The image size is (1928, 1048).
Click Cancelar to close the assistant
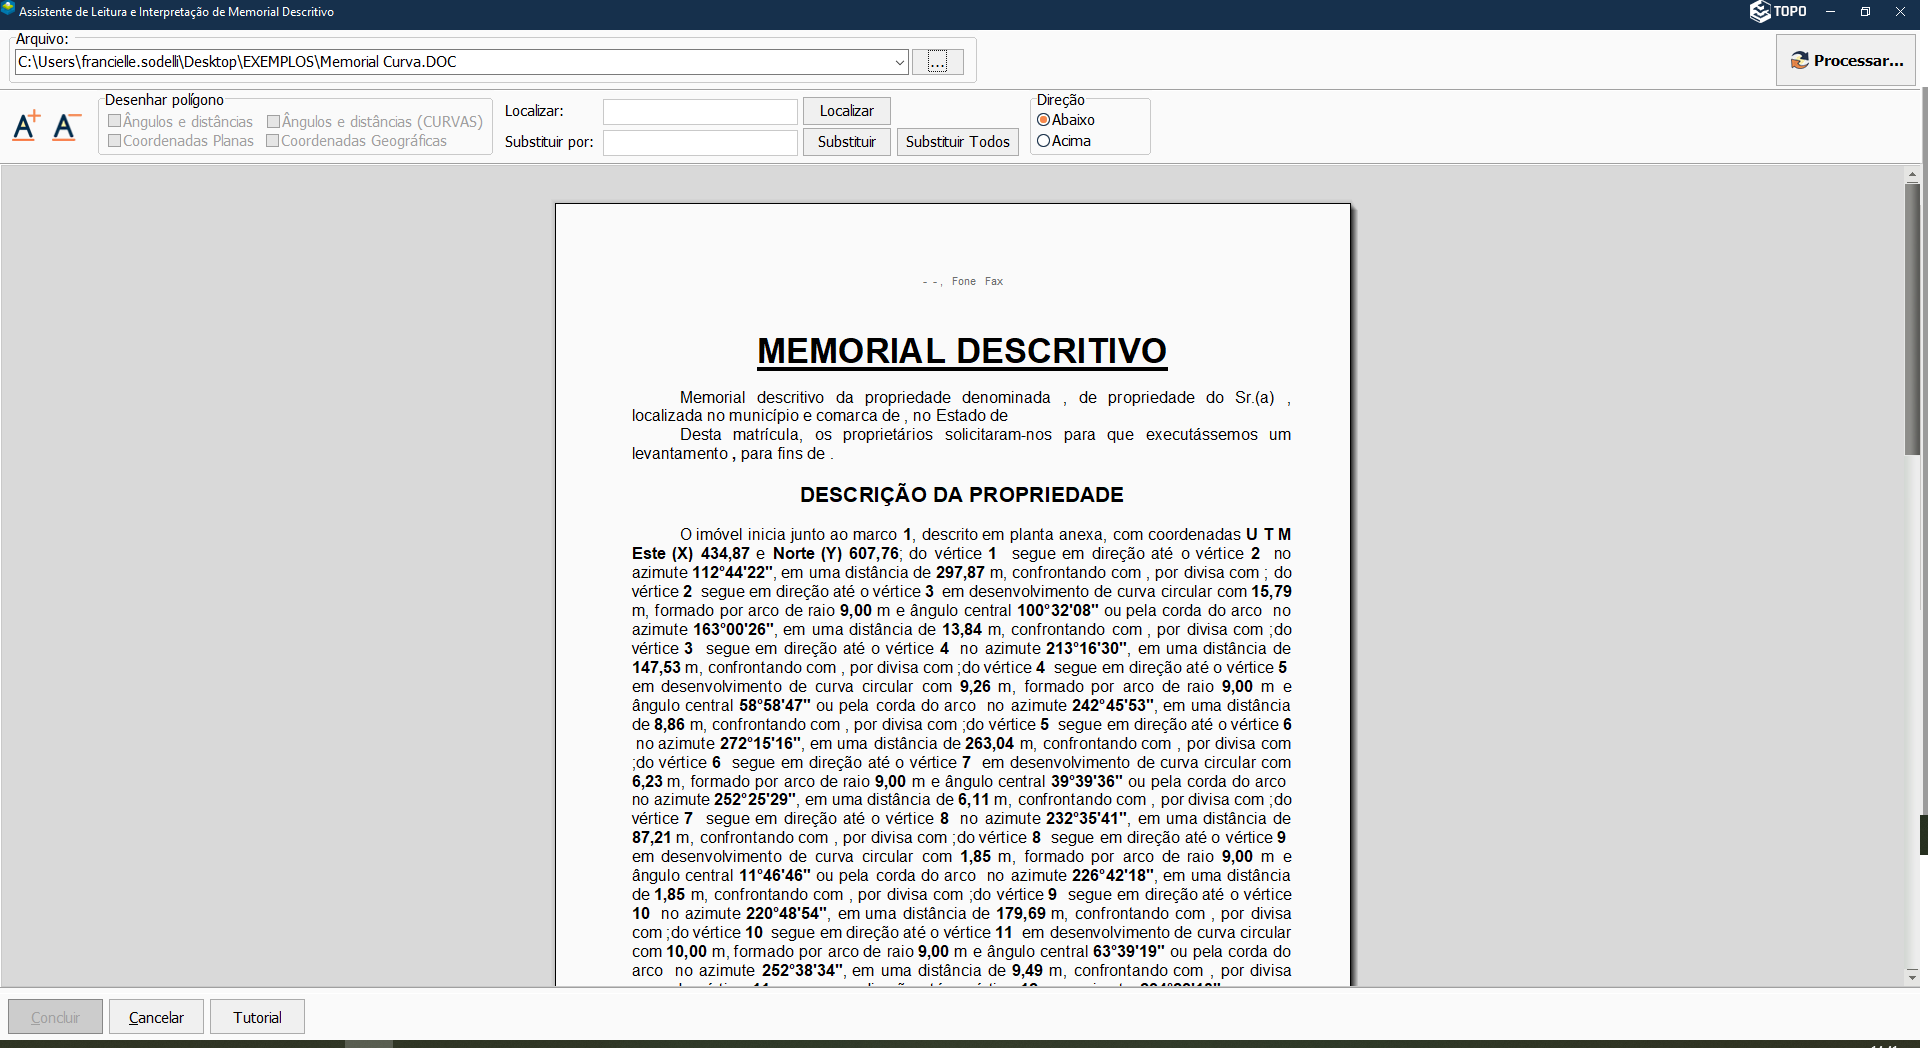[156, 1017]
